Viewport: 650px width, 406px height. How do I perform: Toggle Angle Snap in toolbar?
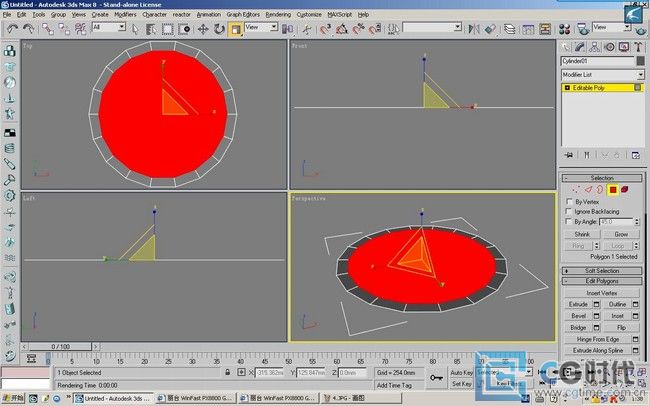342,29
